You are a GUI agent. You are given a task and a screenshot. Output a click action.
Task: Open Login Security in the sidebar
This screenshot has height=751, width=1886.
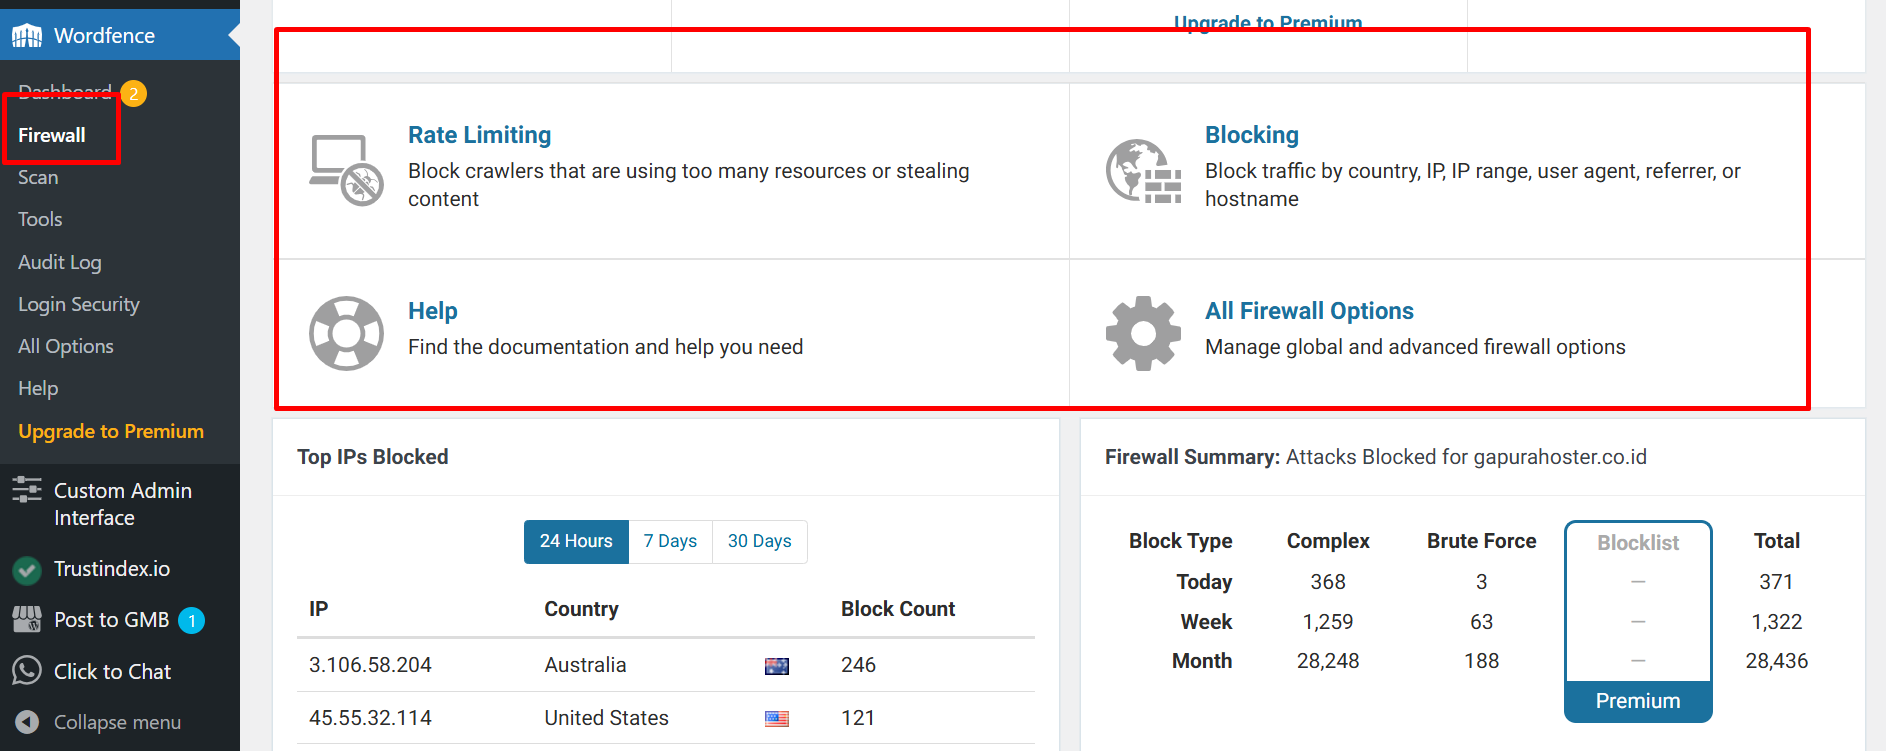[79, 304]
